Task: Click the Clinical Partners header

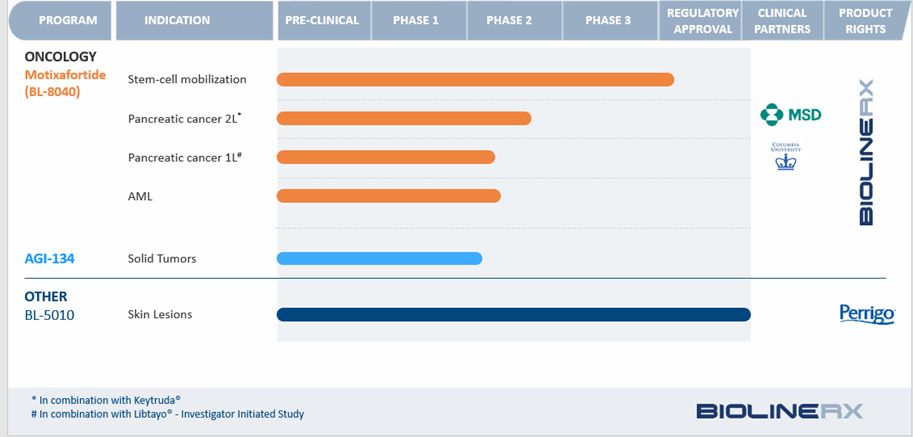Action: pos(784,20)
